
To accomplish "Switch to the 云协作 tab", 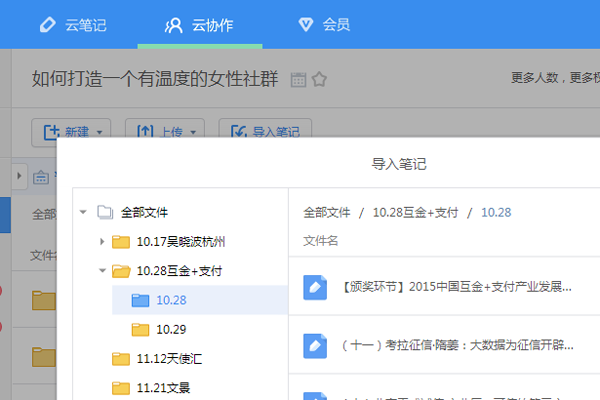I will [199, 24].
